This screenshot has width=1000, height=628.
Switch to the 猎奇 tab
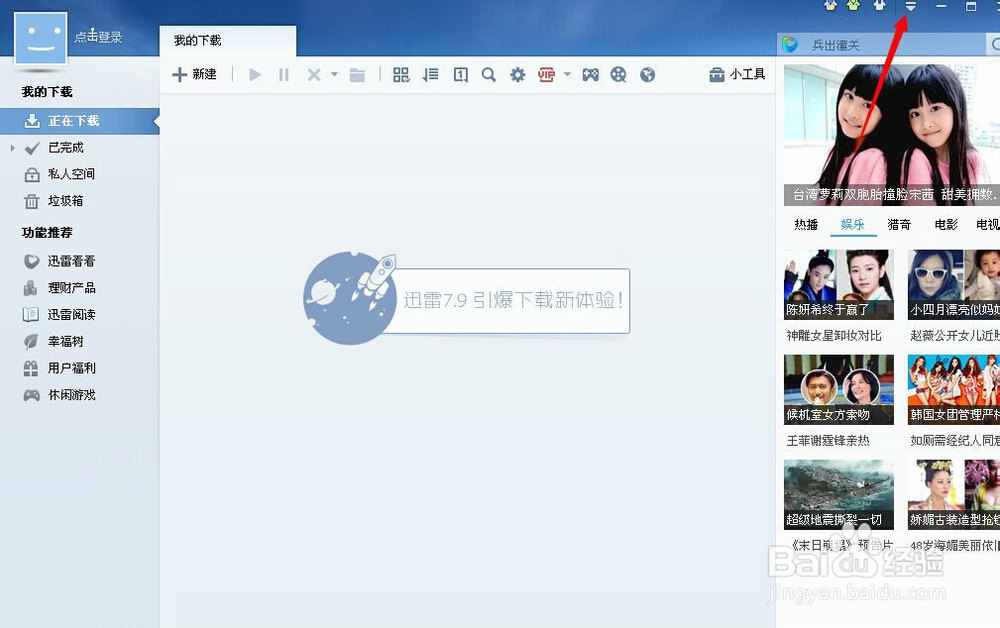(899, 224)
